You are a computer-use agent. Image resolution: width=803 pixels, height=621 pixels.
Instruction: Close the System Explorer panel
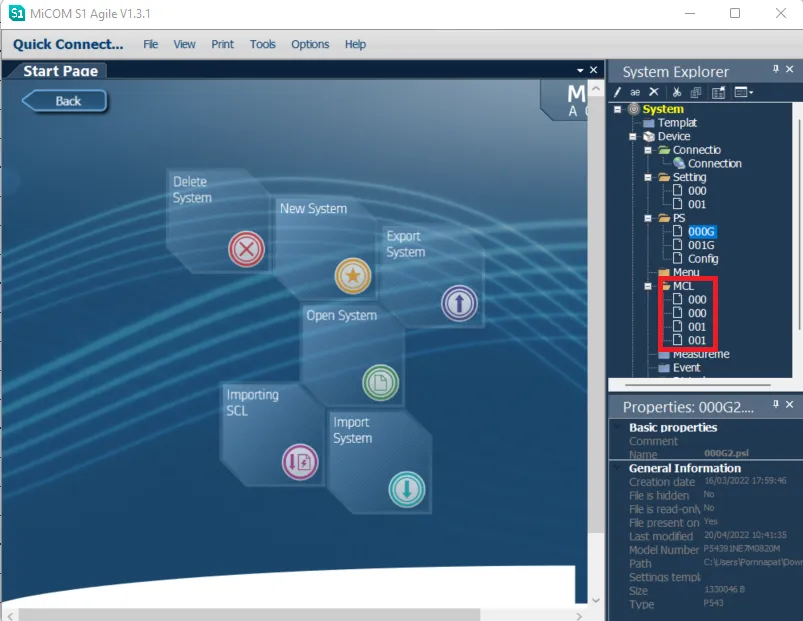790,69
